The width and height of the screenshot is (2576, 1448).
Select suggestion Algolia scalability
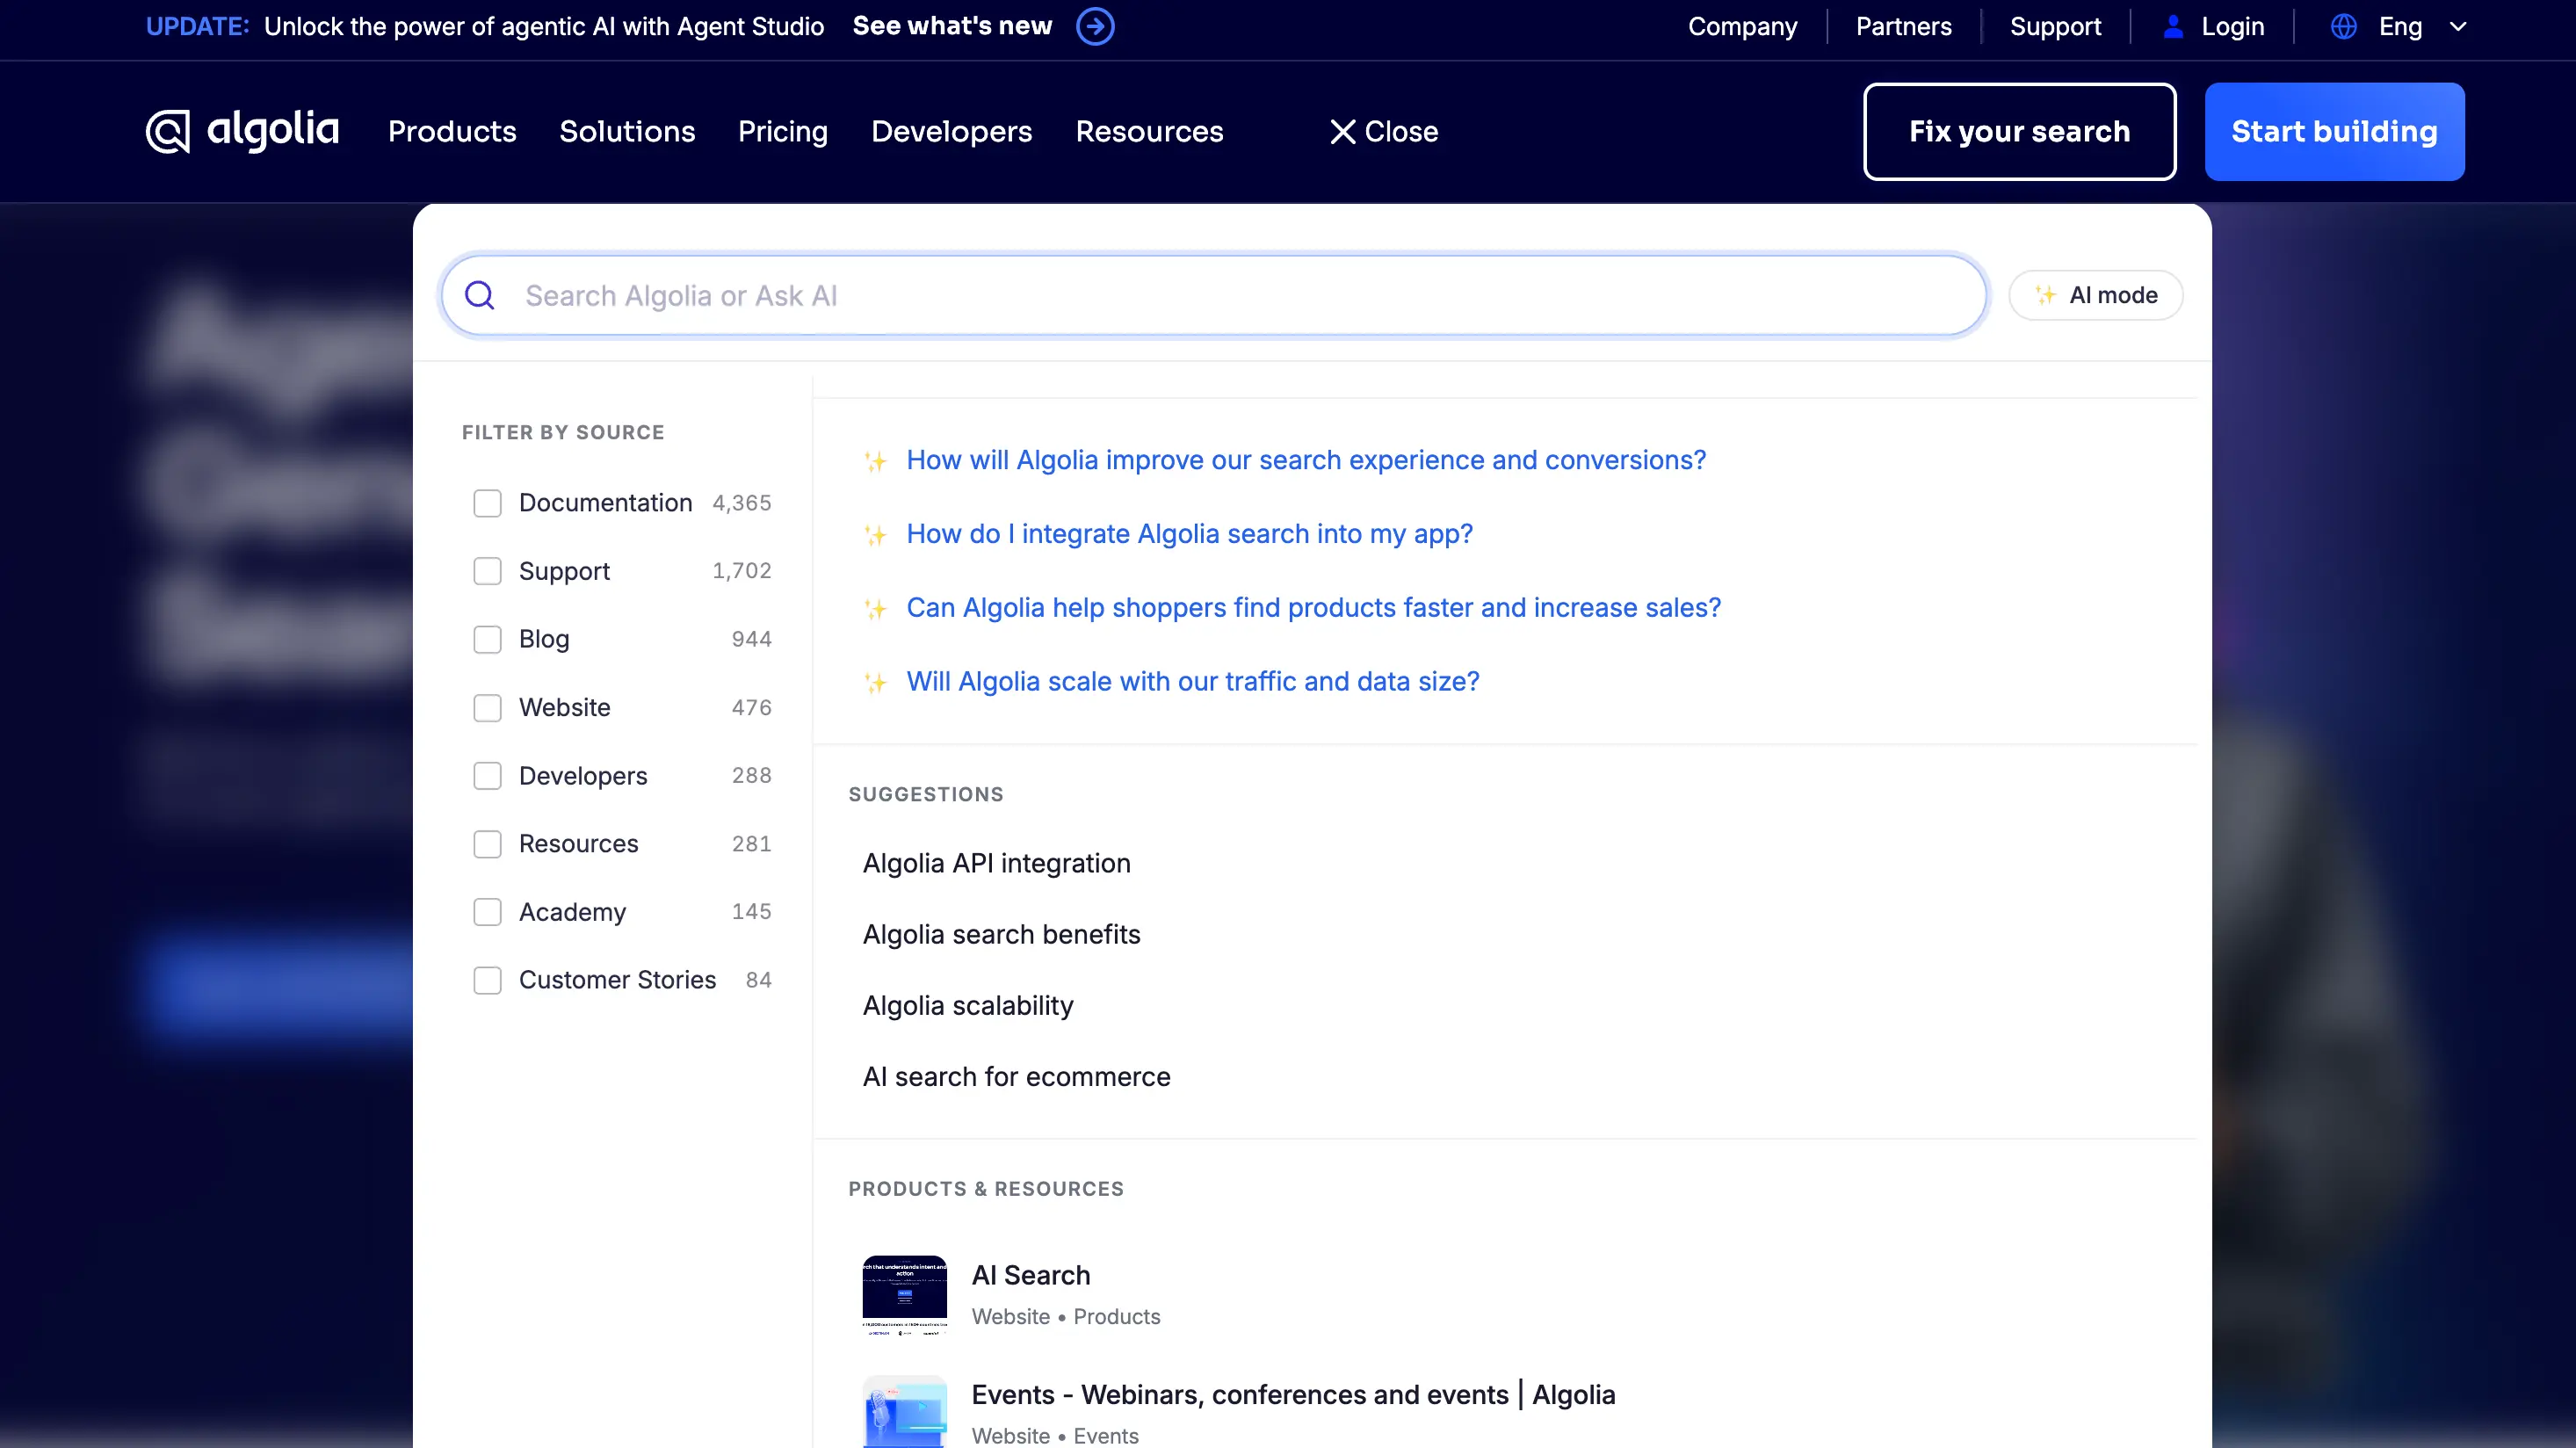(968, 1005)
